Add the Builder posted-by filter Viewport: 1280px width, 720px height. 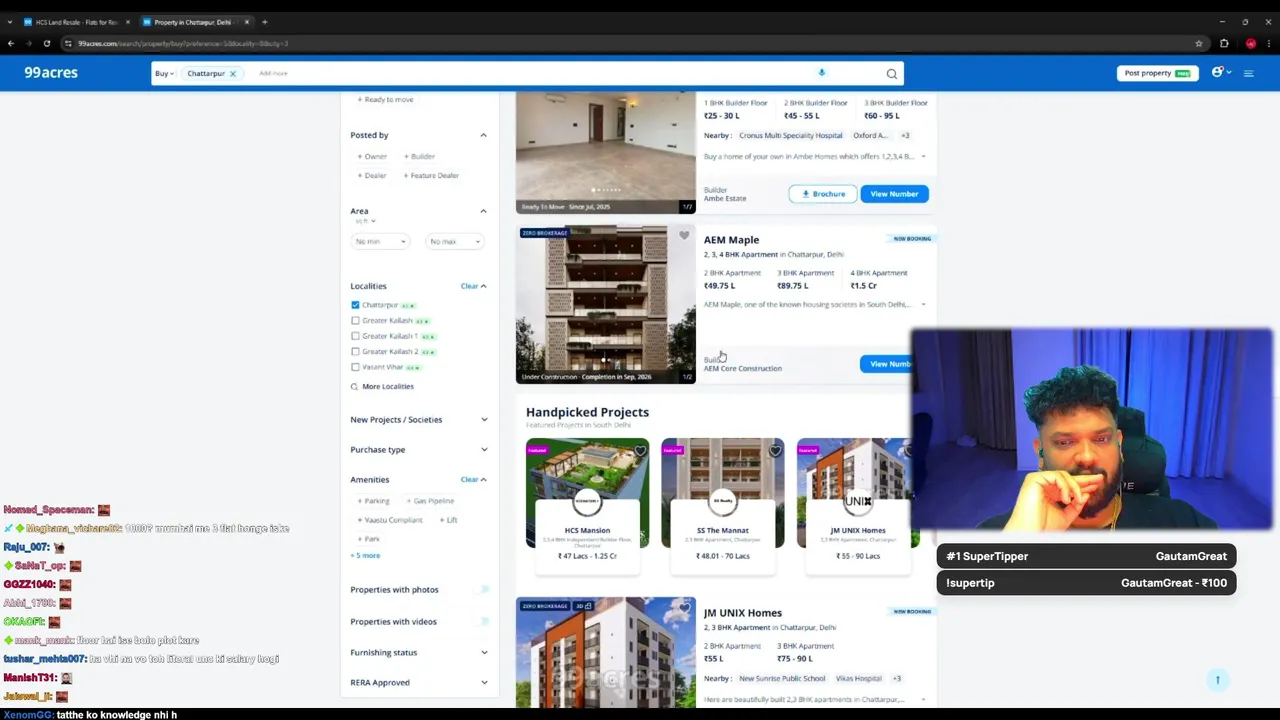419,156
